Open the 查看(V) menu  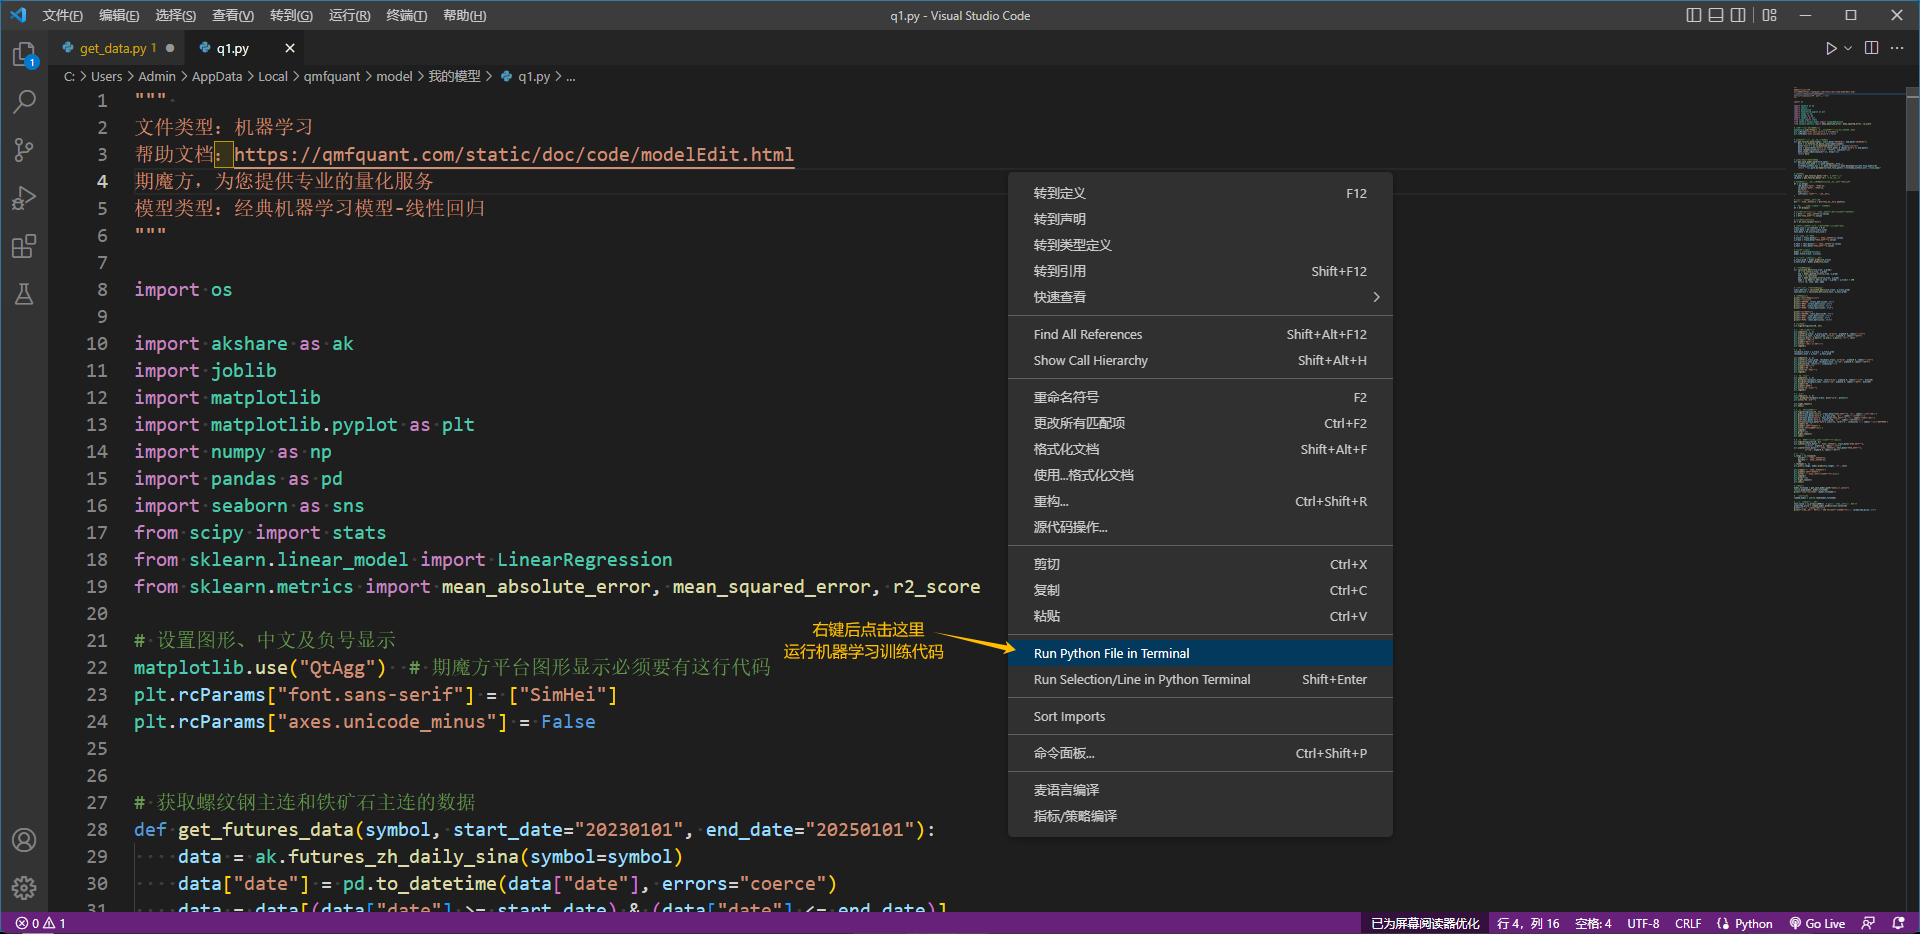233,15
